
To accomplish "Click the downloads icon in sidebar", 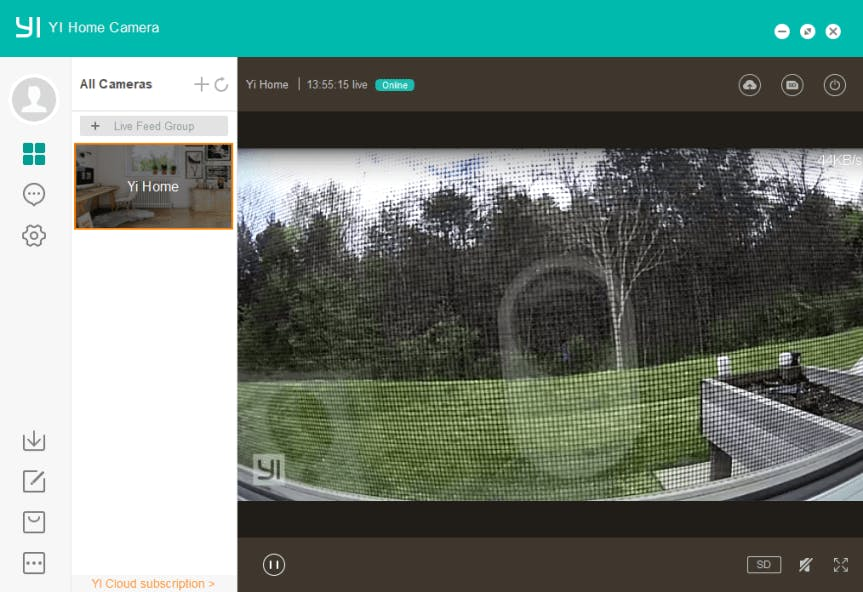I will coord(34,440).
